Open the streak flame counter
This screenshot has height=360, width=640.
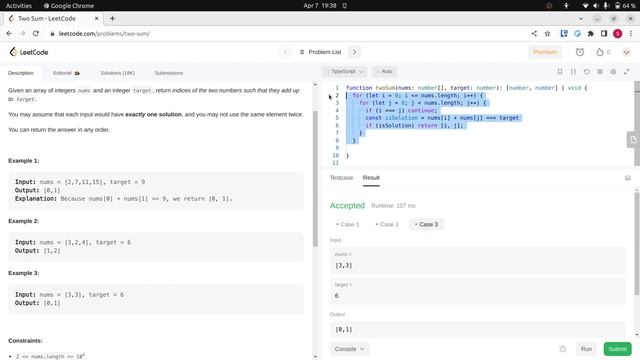603,52
